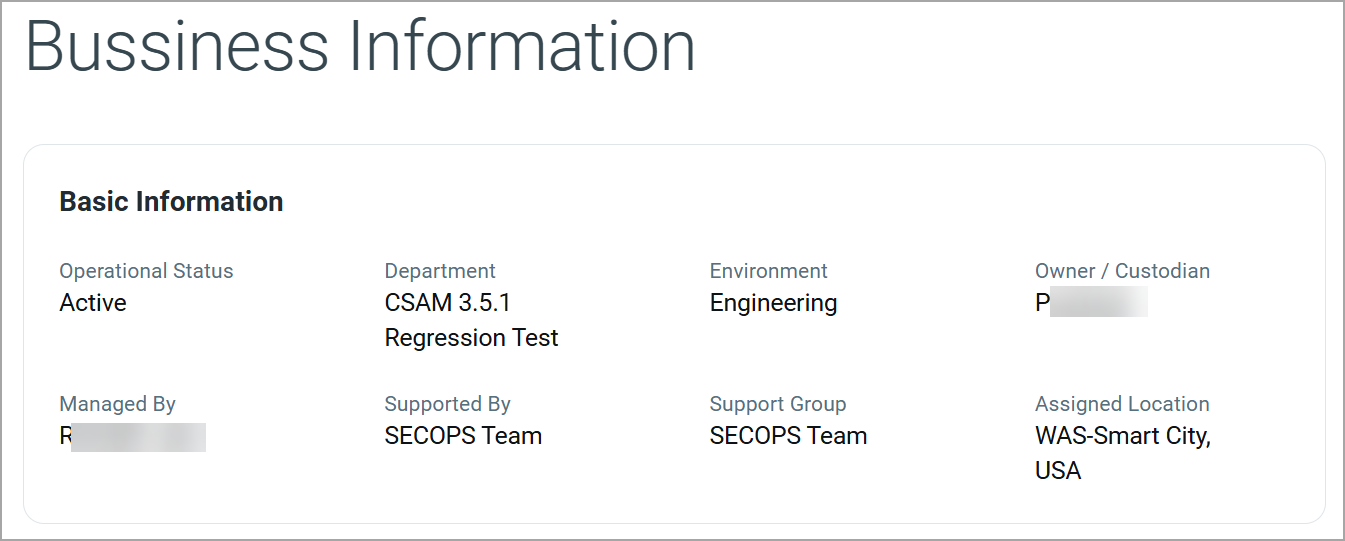
Task: Click the USA text in Assigned Location
Action: pos(1058,471)
